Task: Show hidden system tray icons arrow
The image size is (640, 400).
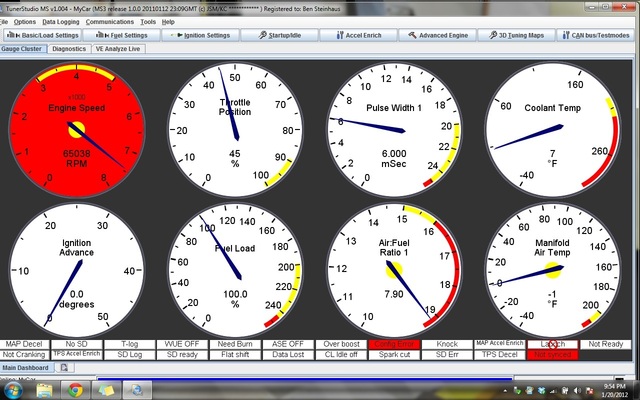Action: point(505,391)
